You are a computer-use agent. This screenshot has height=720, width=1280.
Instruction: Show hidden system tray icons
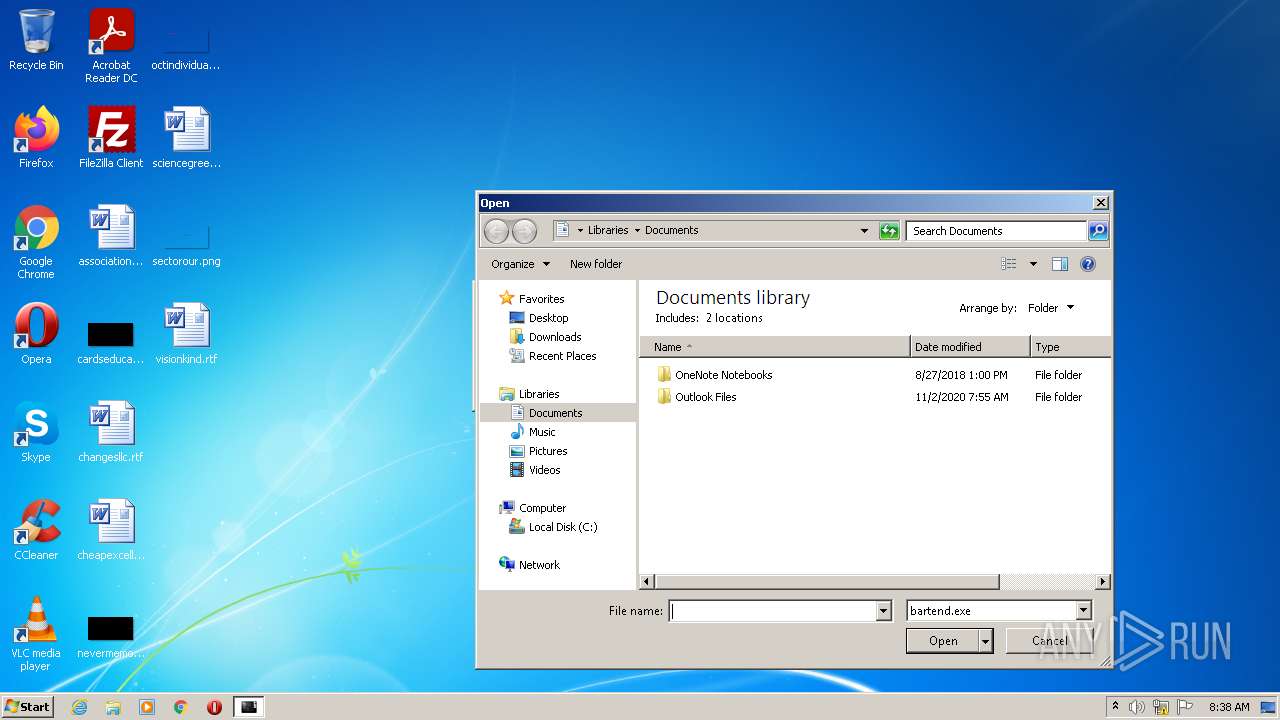point(1115,707)
